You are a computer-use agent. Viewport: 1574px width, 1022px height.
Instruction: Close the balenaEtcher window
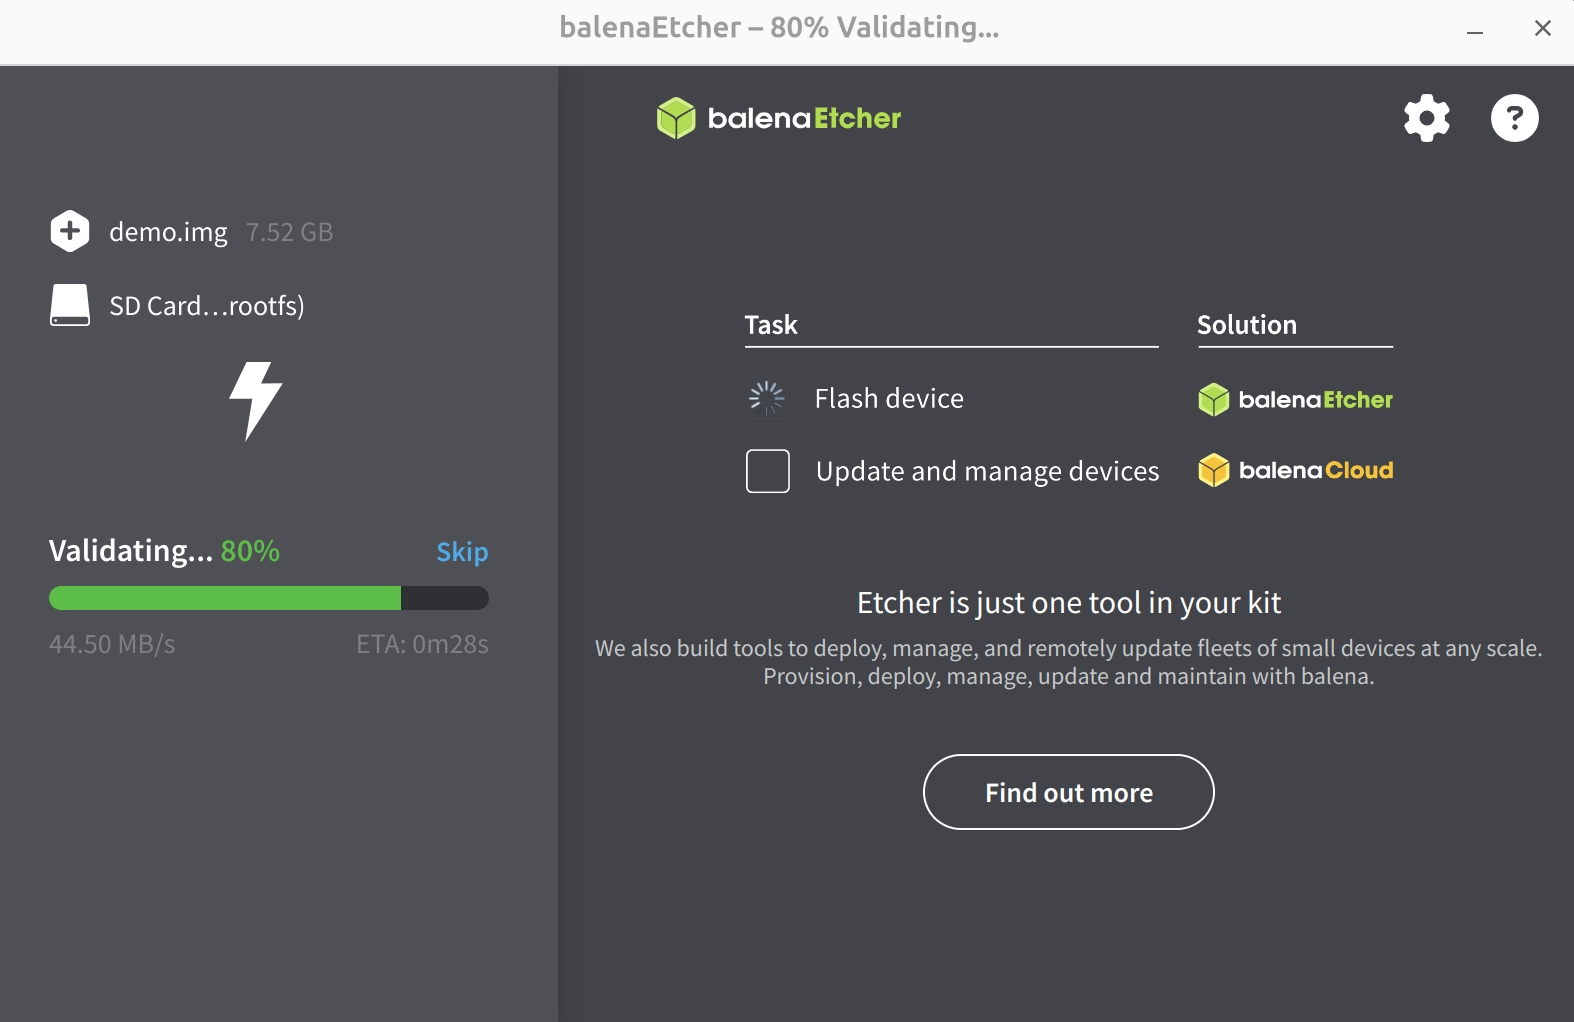[x=1543, y=29]
